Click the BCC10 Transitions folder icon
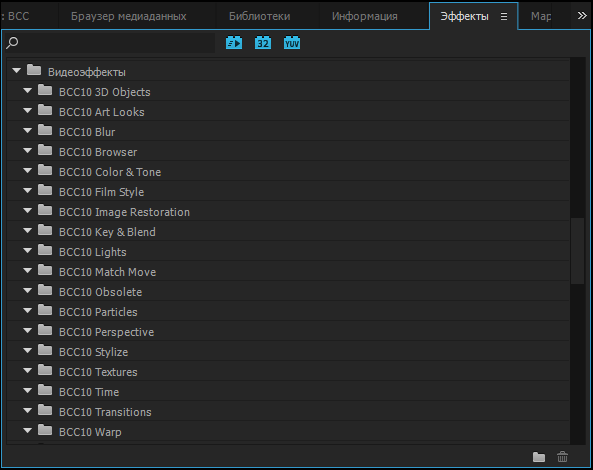The image size is (593, 470). click(45, 410)
